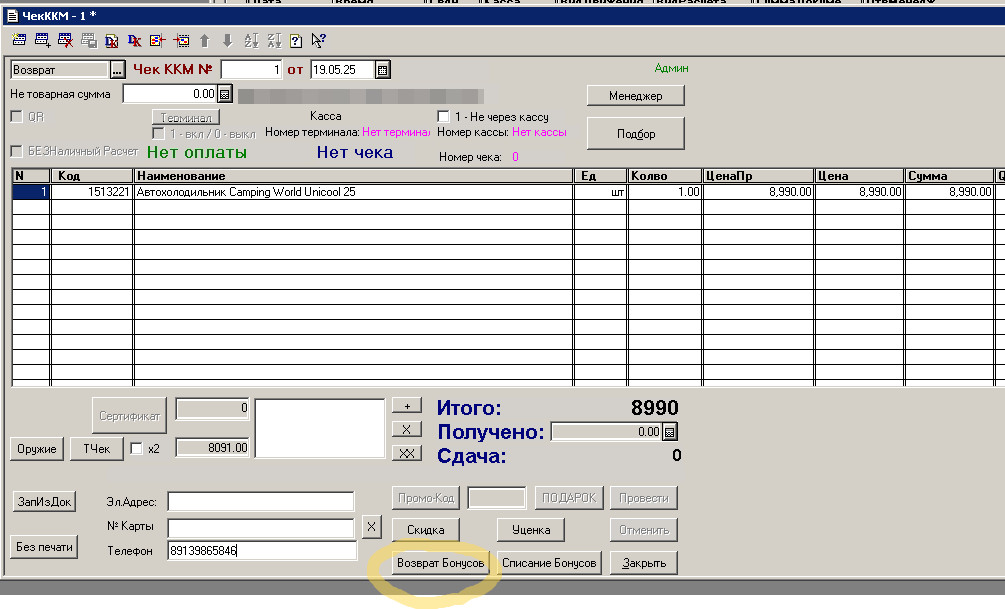Click the XX button

point(406,453)
